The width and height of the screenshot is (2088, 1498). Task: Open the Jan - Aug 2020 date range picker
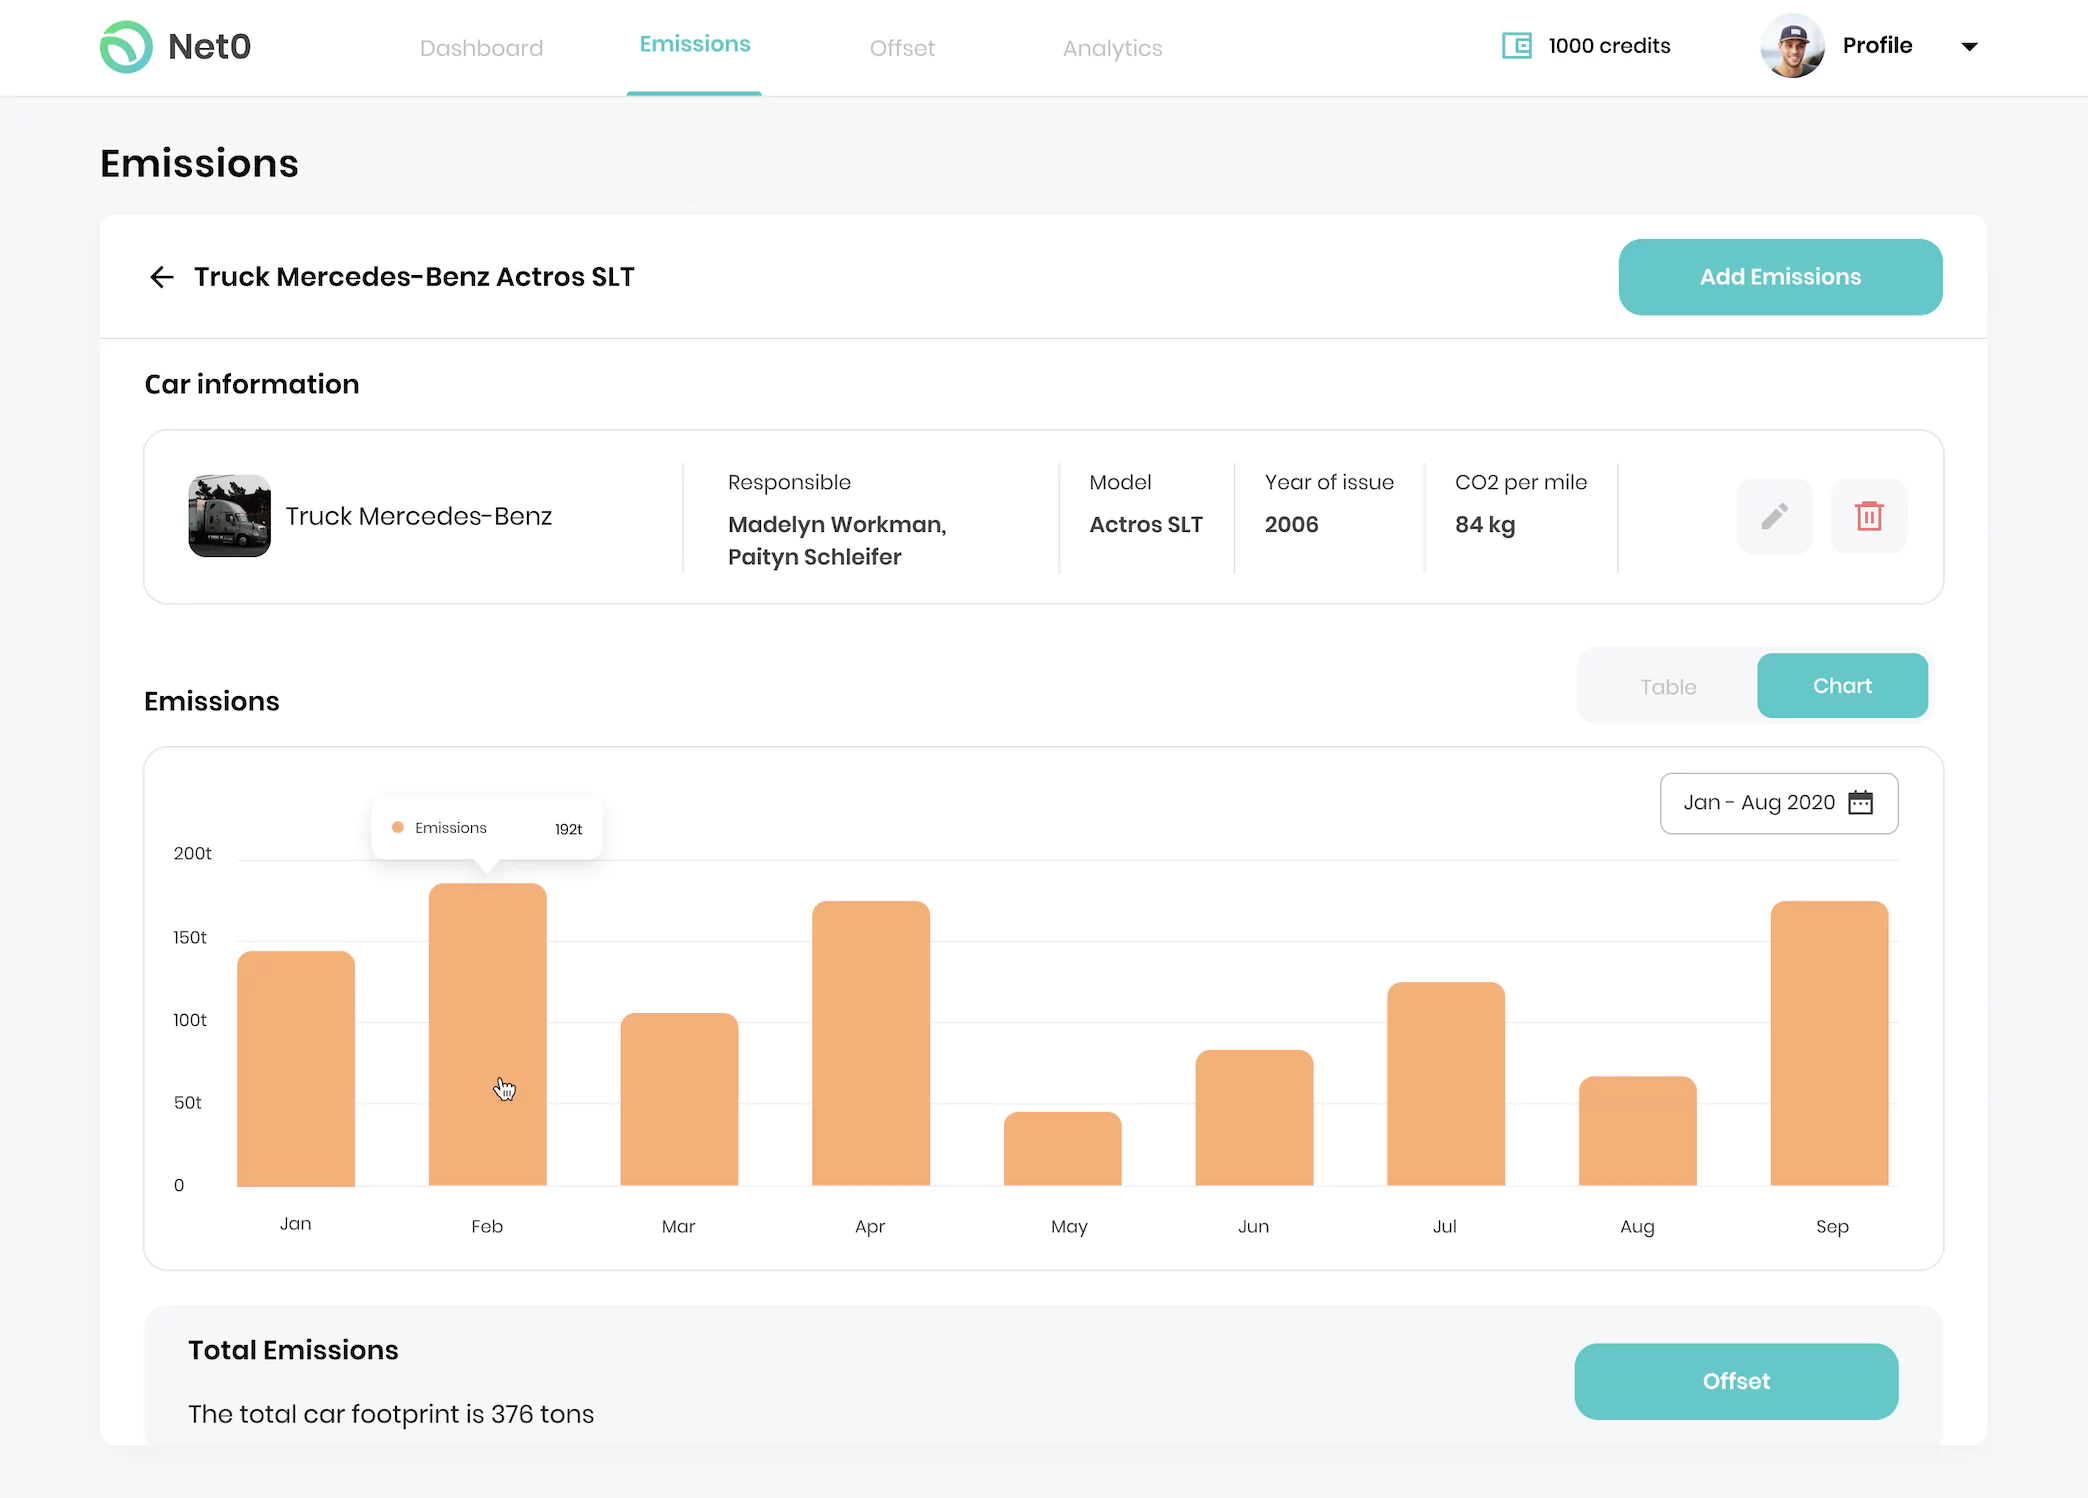[x=1778, y=803]
